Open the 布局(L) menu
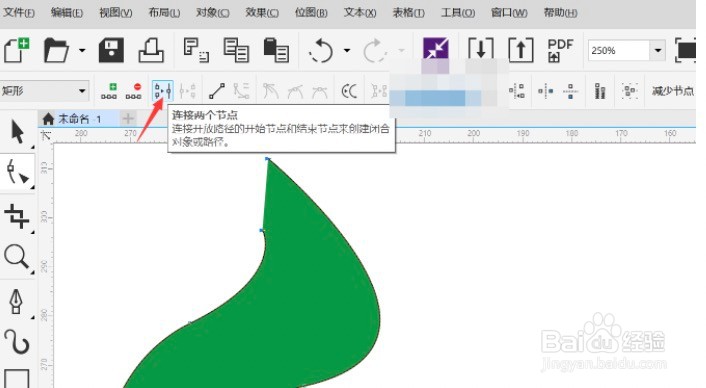Image resolution: width=706 pixels, height=388 pixels. [164, 13]
